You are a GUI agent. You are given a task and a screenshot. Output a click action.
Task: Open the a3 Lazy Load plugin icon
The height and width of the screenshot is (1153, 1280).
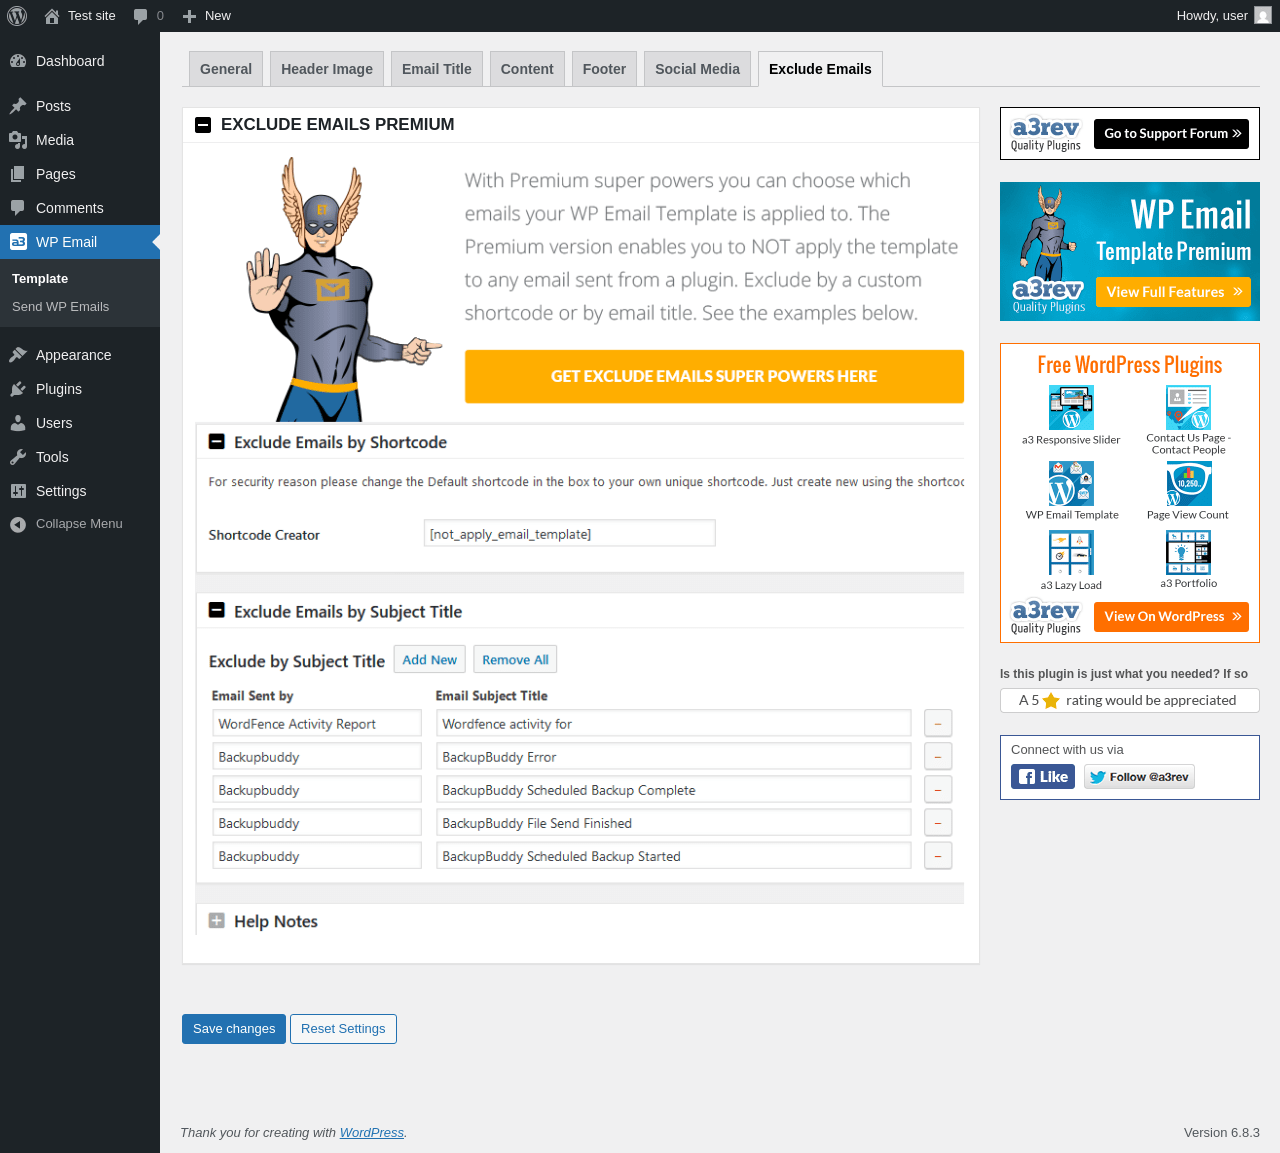(x=1071, y=553)
